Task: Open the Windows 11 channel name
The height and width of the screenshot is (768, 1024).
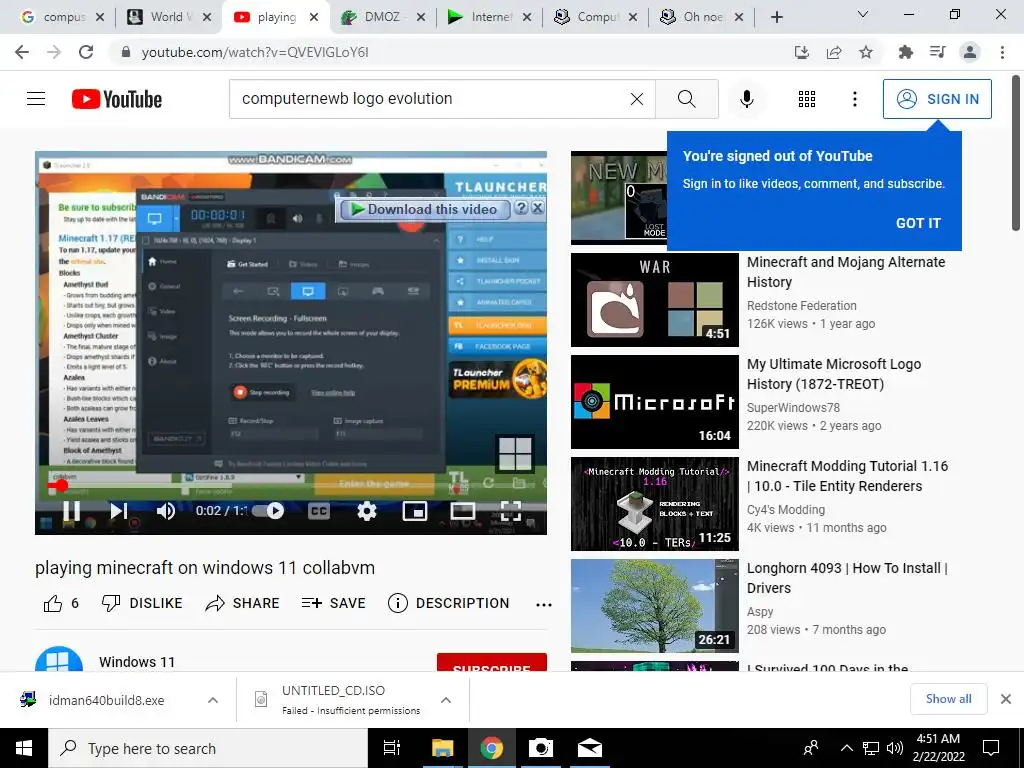Action: coord(137,662)
